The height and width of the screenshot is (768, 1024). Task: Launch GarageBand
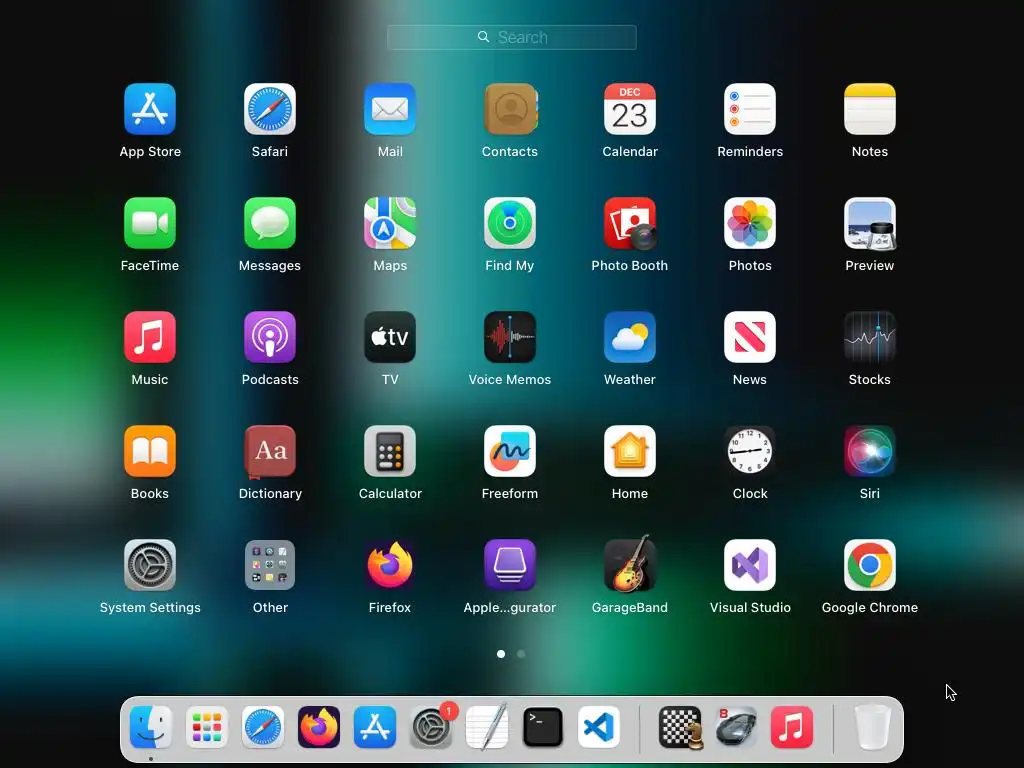630,564
